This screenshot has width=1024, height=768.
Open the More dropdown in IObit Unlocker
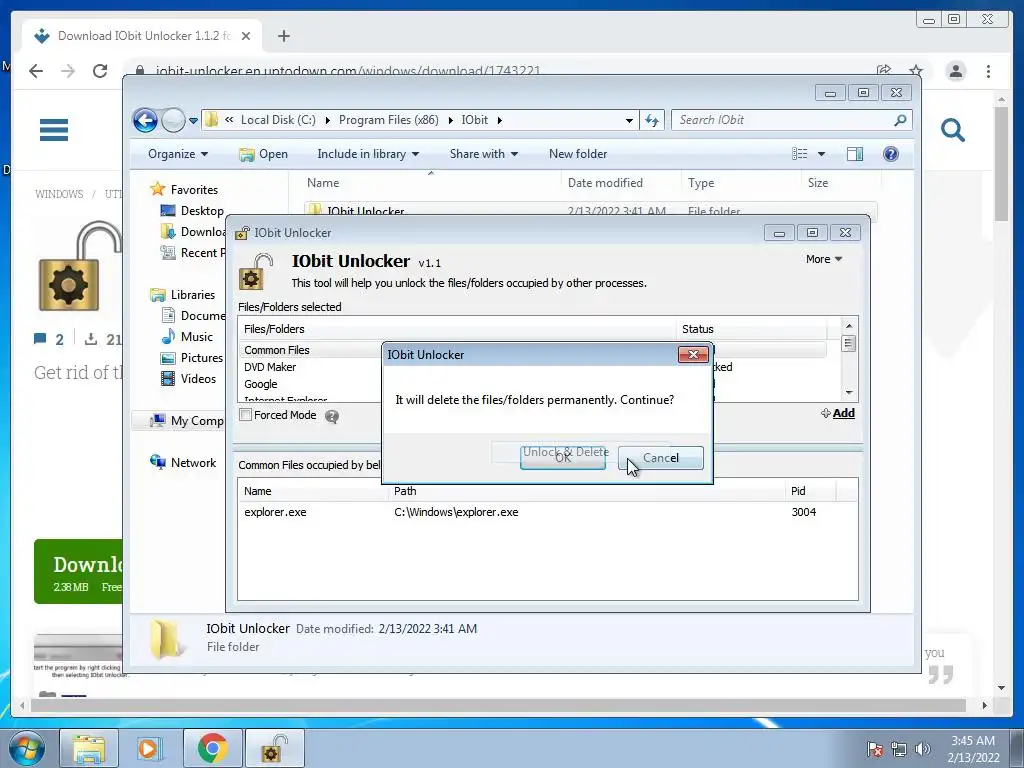(x=824, y=259)
